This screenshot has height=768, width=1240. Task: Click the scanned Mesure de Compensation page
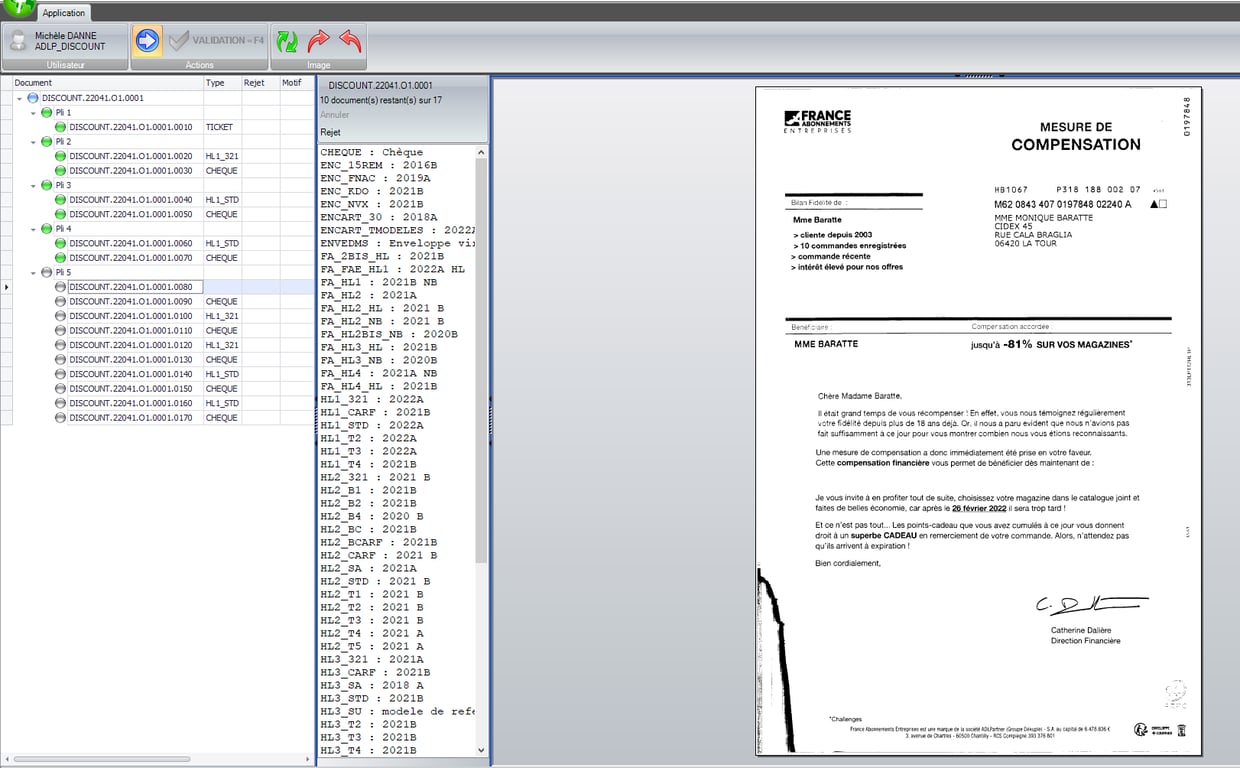(978, 420)
